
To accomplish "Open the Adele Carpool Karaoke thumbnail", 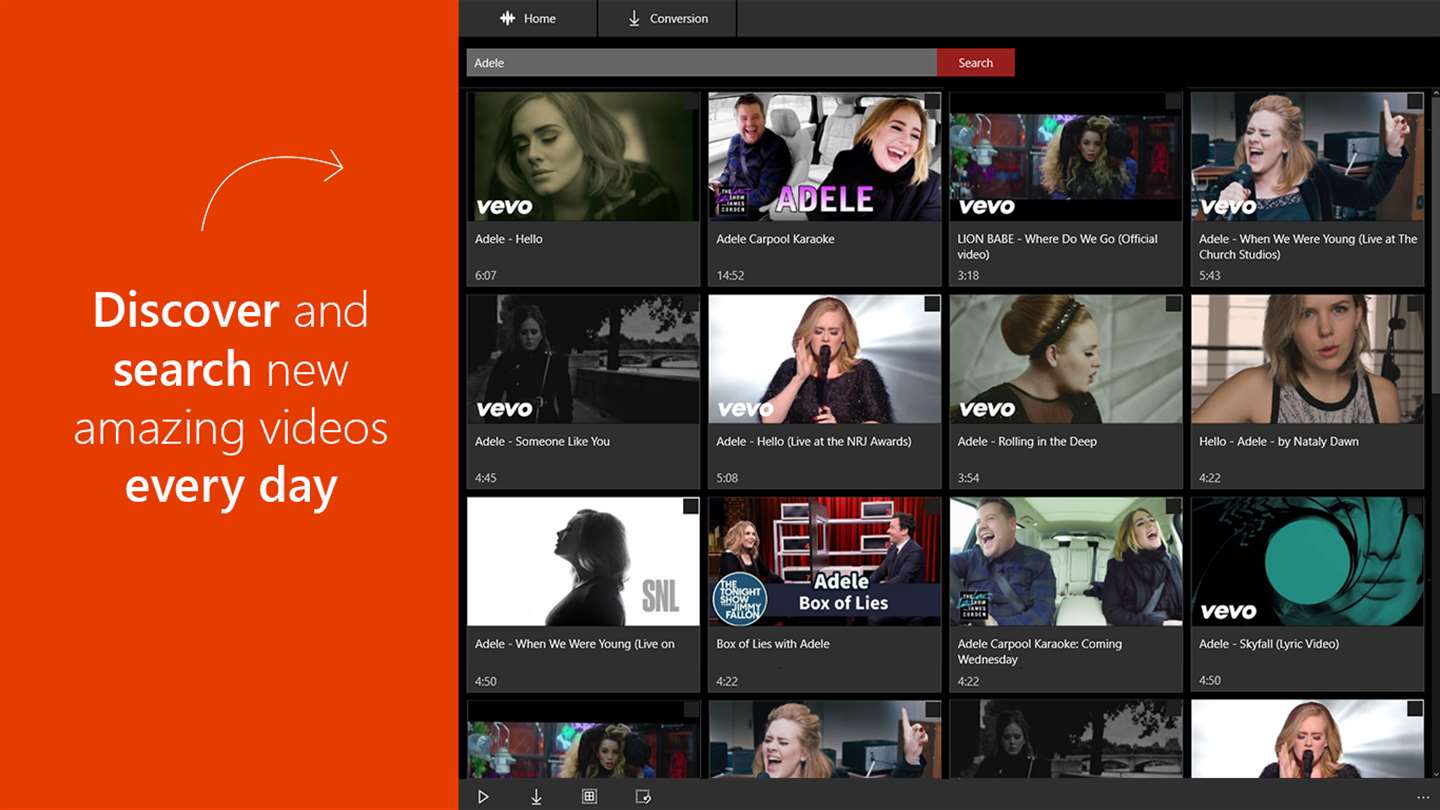I will click(825, 157).
